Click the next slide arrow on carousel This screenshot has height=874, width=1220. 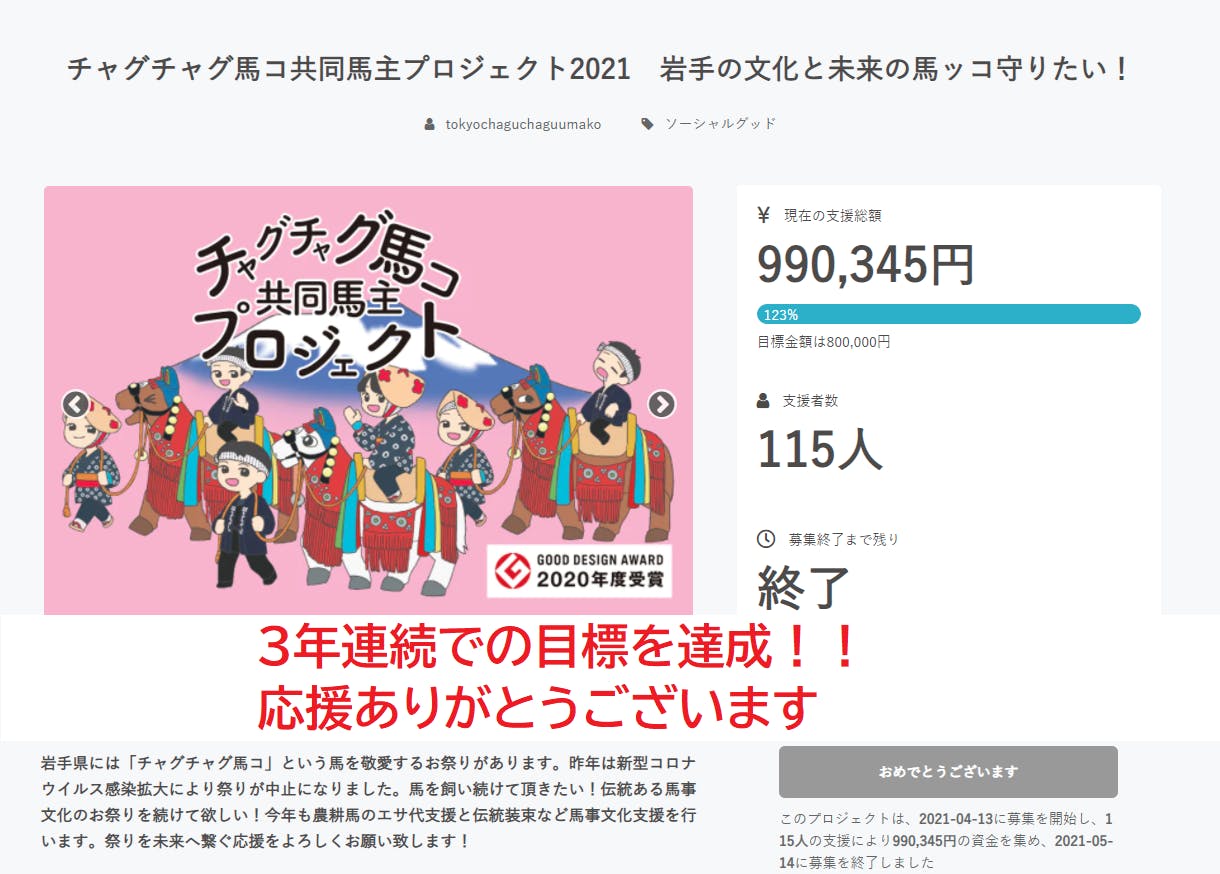(661, 404)
